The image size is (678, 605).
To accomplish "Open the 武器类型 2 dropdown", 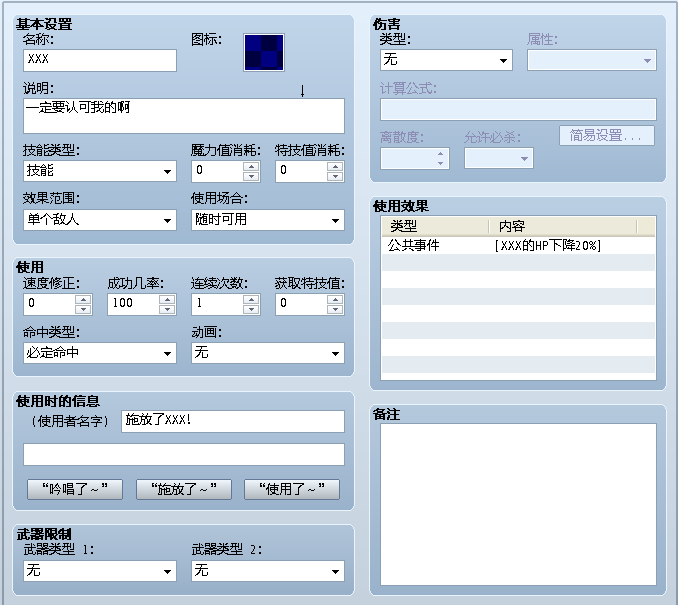I will coord(268,571).
